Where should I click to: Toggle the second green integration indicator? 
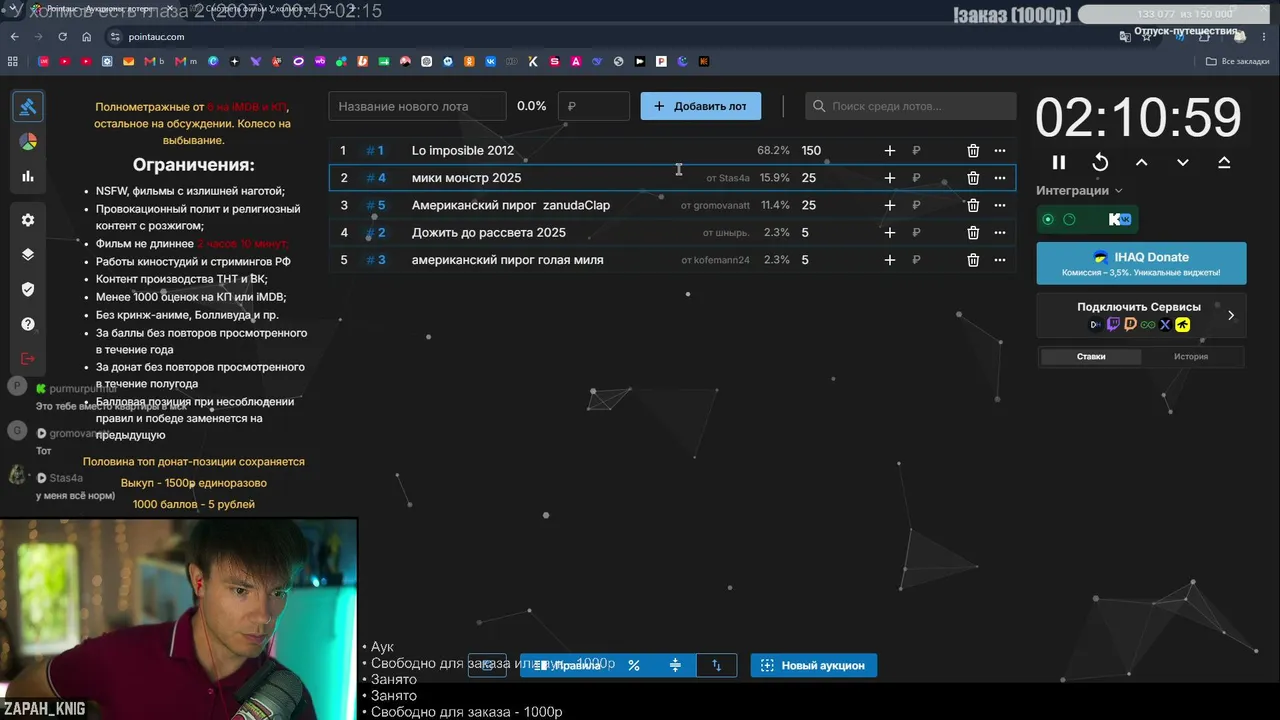click(1069, 220)
